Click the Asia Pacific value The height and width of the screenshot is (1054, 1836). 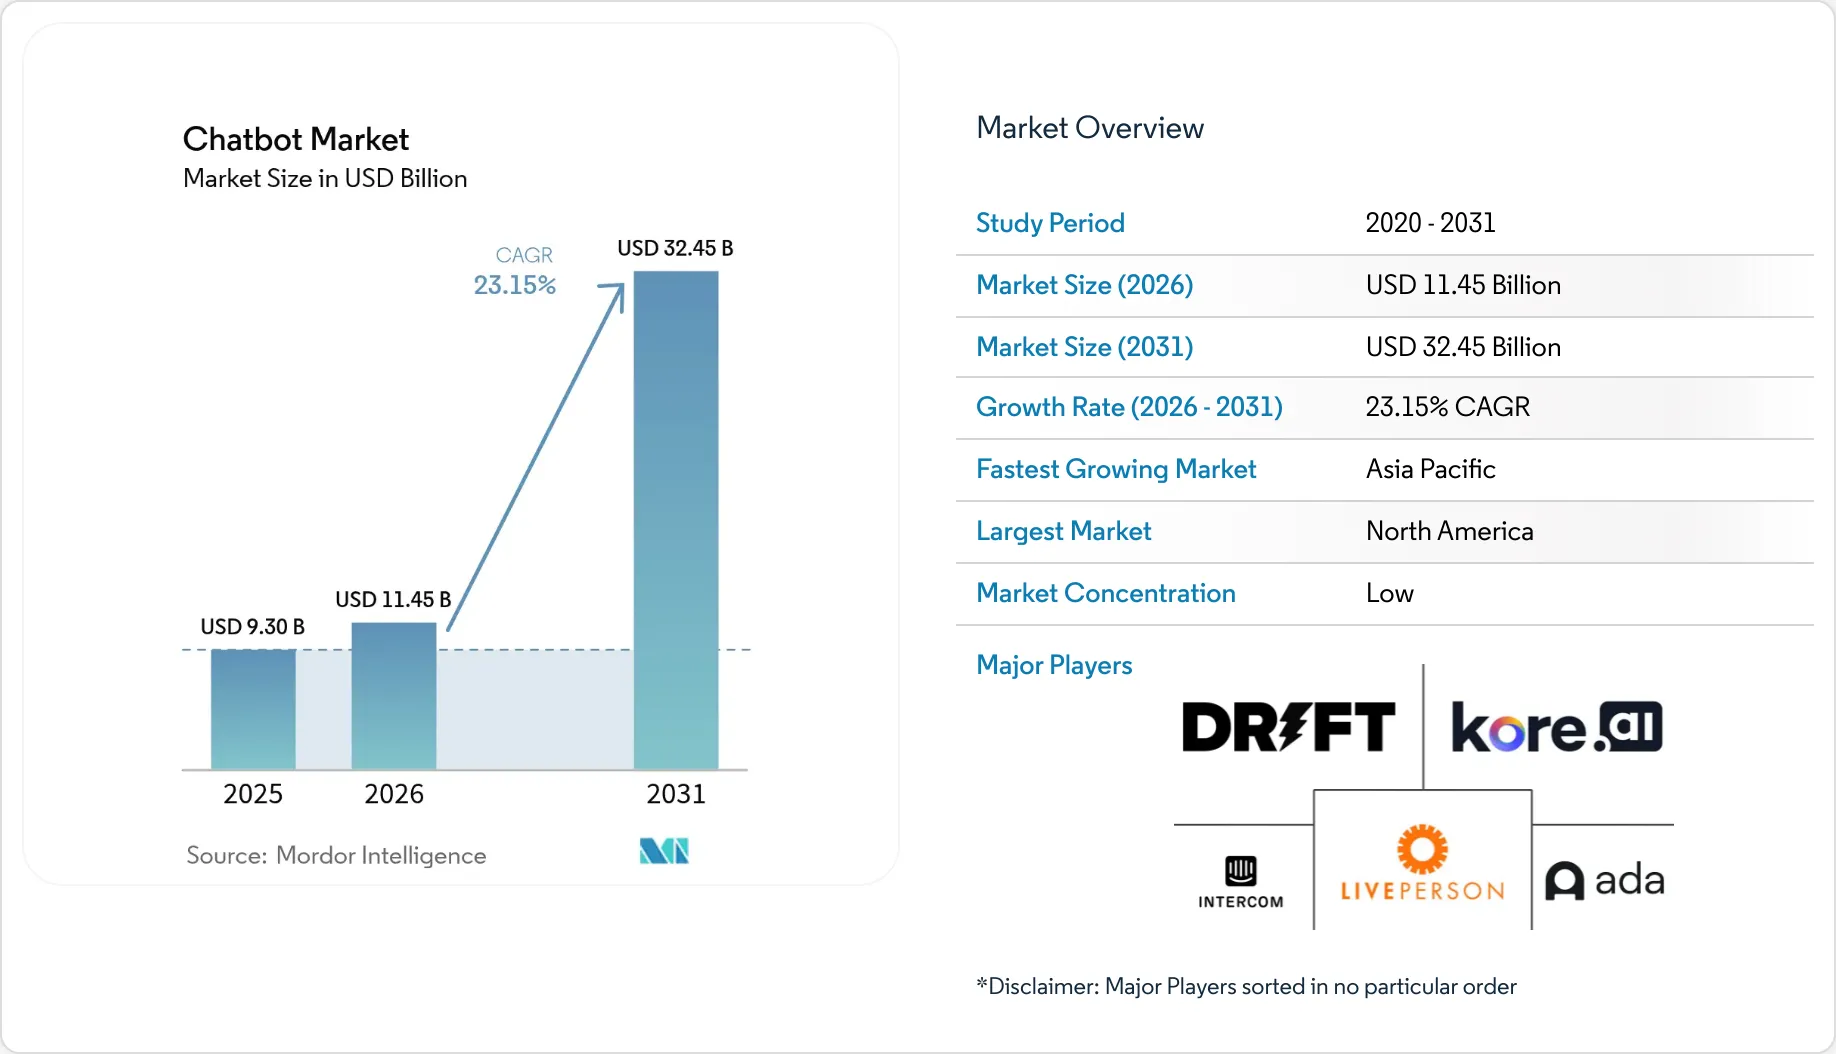[1430, 469]
